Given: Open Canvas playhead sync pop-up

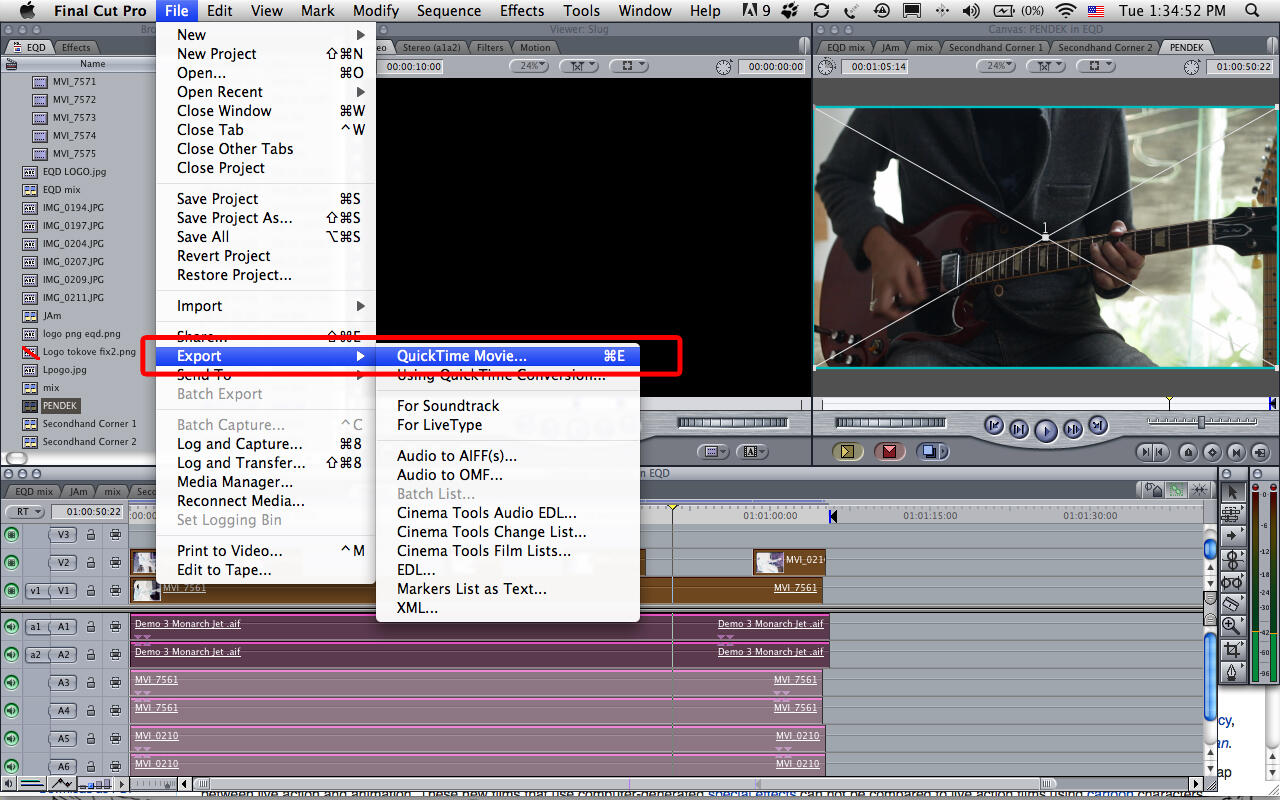Looking at the screenshot, I should pyautogui.click(x=1045, y=66).
